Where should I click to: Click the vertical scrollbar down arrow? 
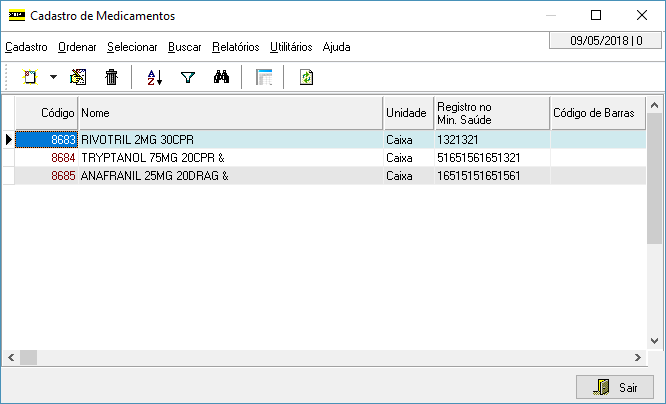(x=655, y=341)
